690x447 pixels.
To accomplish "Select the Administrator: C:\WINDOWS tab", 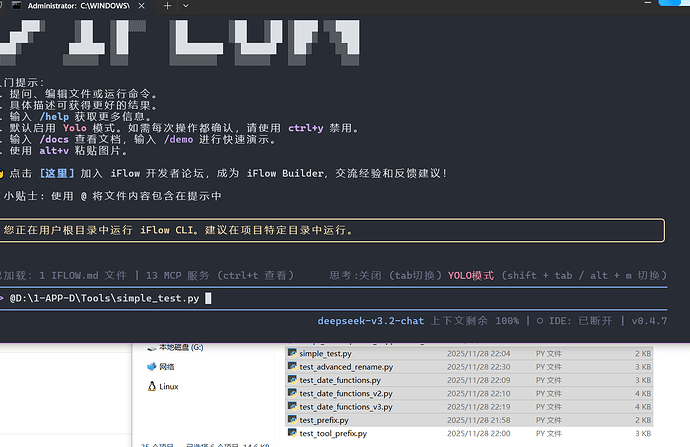I will [x=78, y=6].
